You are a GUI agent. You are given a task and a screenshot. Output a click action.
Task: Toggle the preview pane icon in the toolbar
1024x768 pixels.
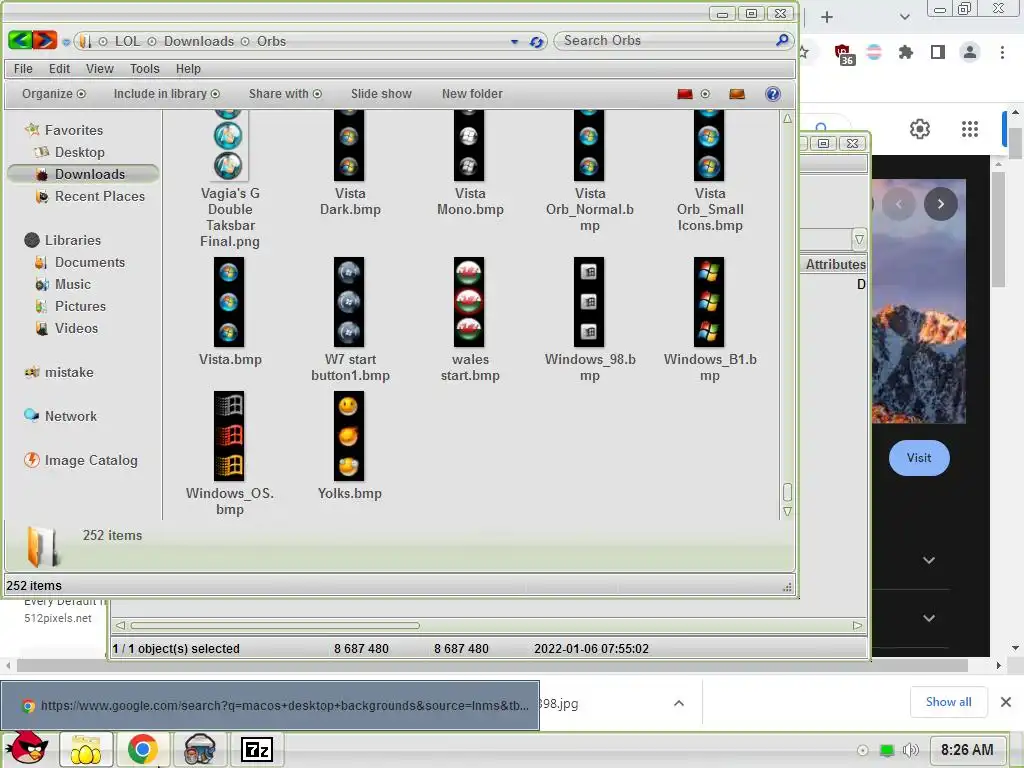click(x=737, y=94)
